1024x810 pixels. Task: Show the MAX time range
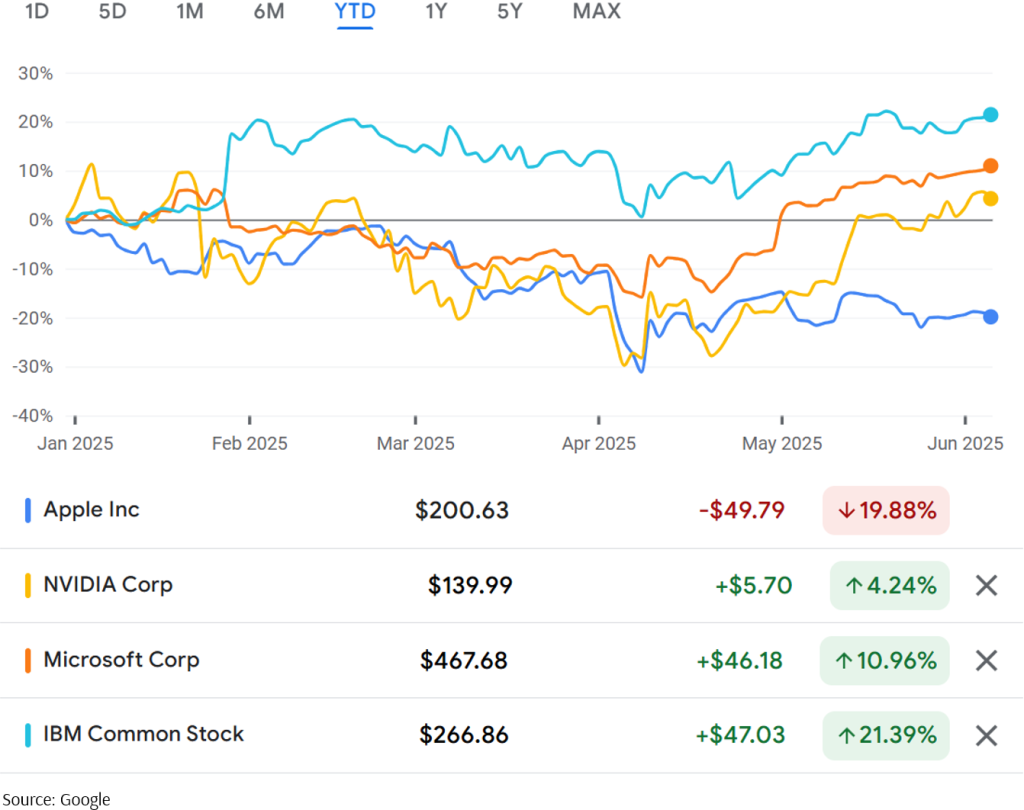tap(596, 12)
